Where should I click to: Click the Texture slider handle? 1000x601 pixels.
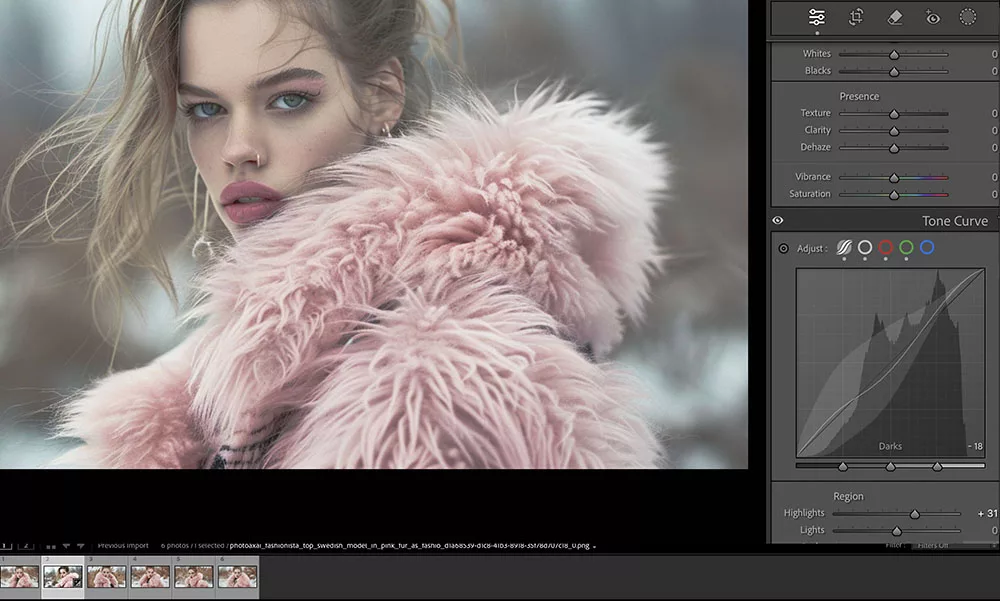click(x=894, y=114)
